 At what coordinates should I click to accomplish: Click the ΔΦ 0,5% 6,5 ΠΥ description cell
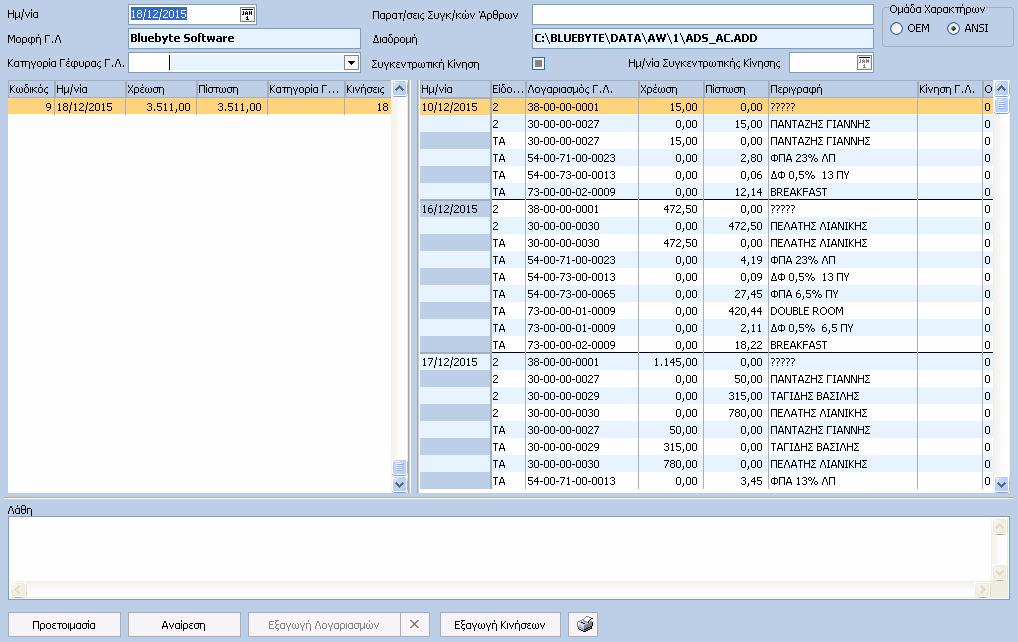tap(843, 328)
